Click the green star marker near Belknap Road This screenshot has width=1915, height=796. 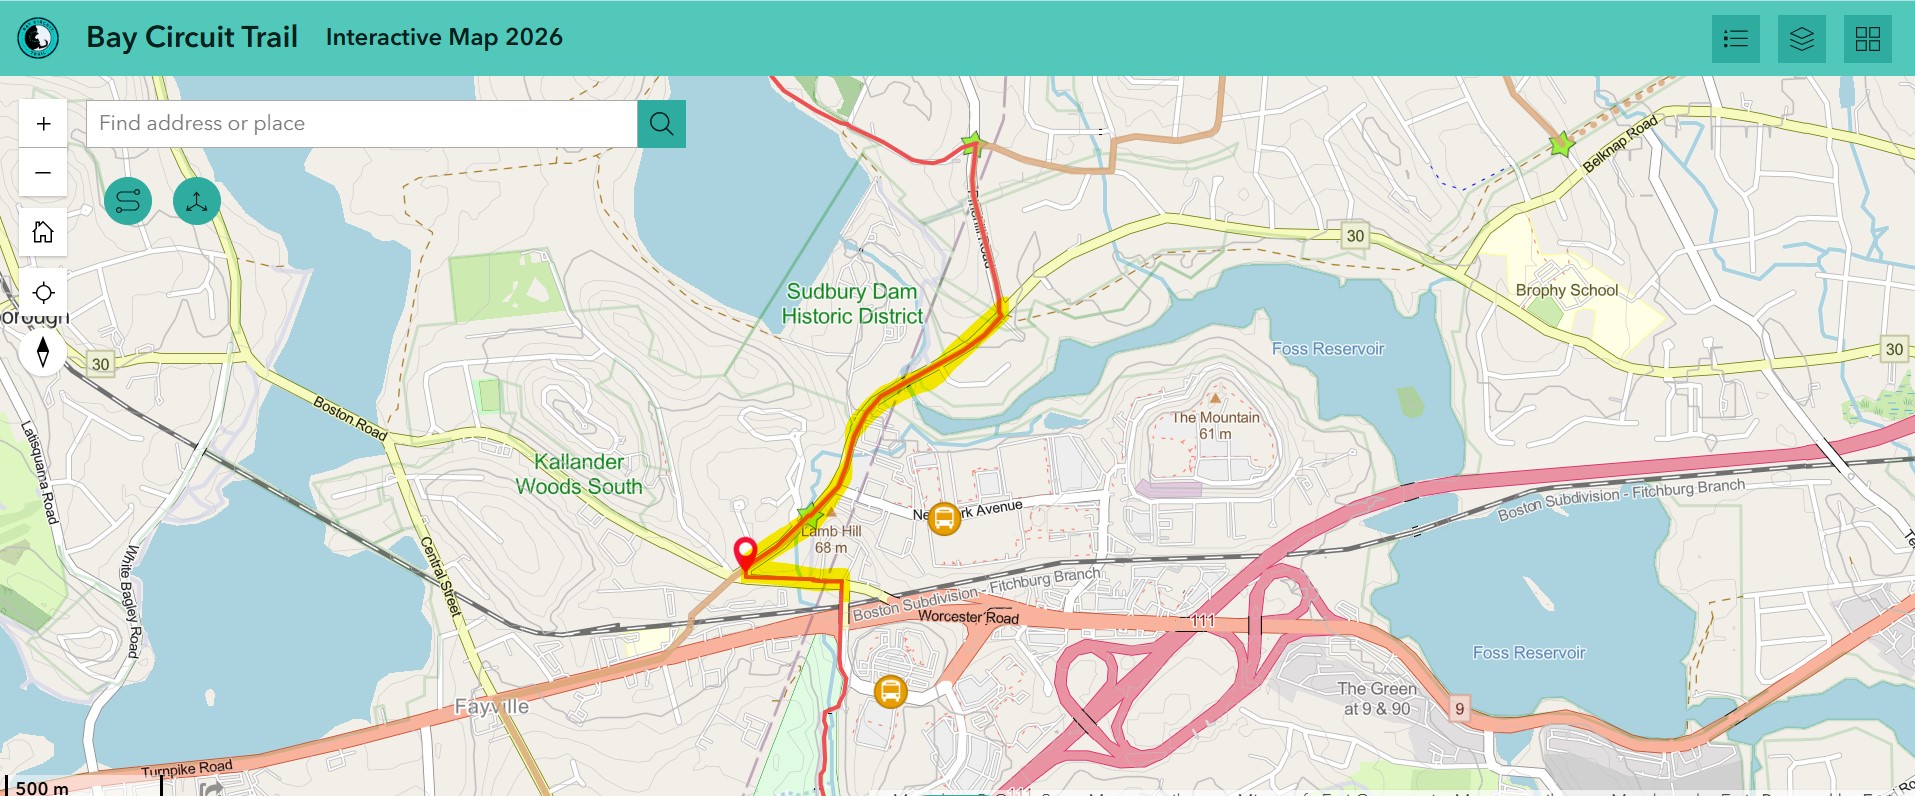[x=1561, y=146]
